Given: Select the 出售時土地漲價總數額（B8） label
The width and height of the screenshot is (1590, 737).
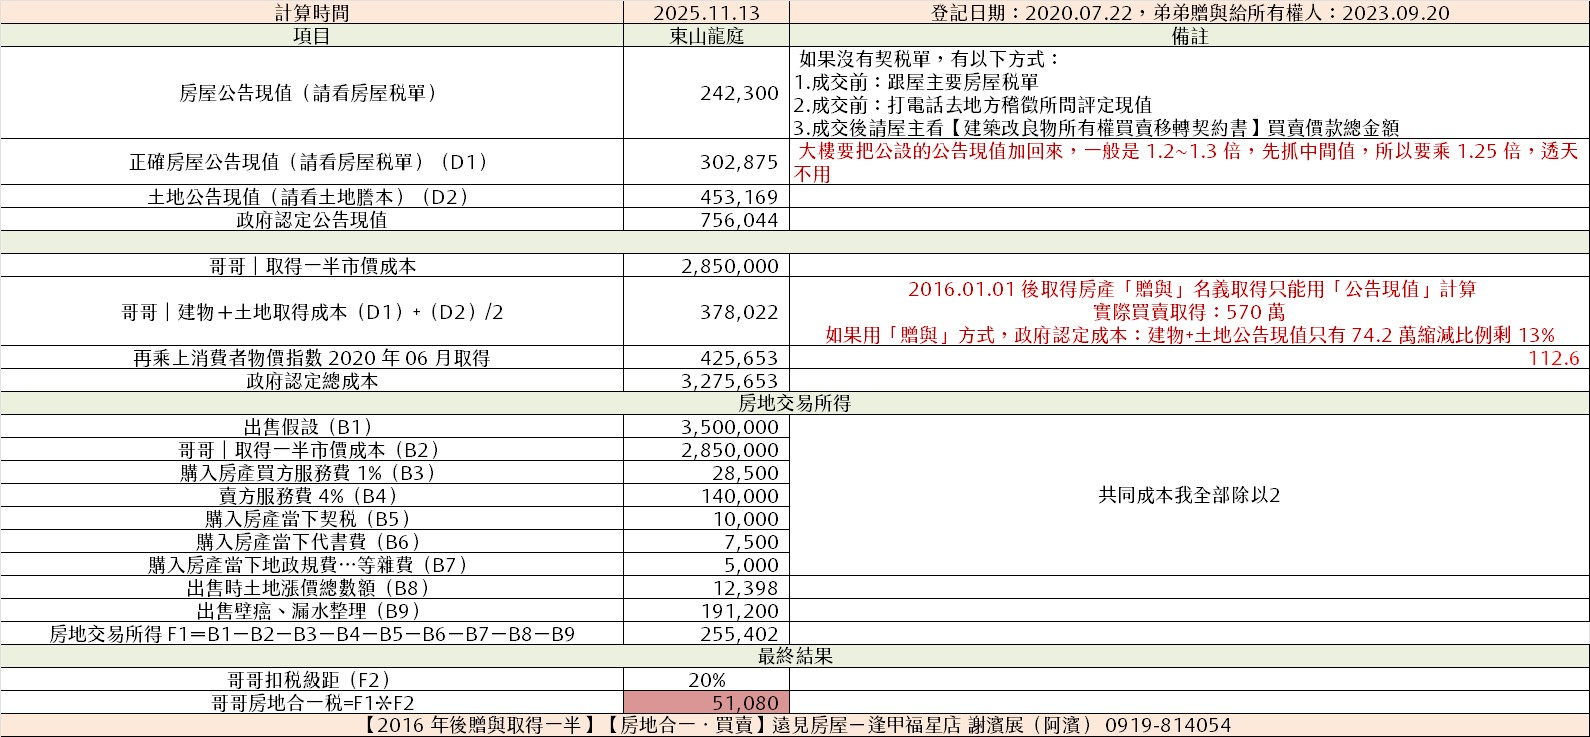Looking at the screenshot, I should [308, 588].
